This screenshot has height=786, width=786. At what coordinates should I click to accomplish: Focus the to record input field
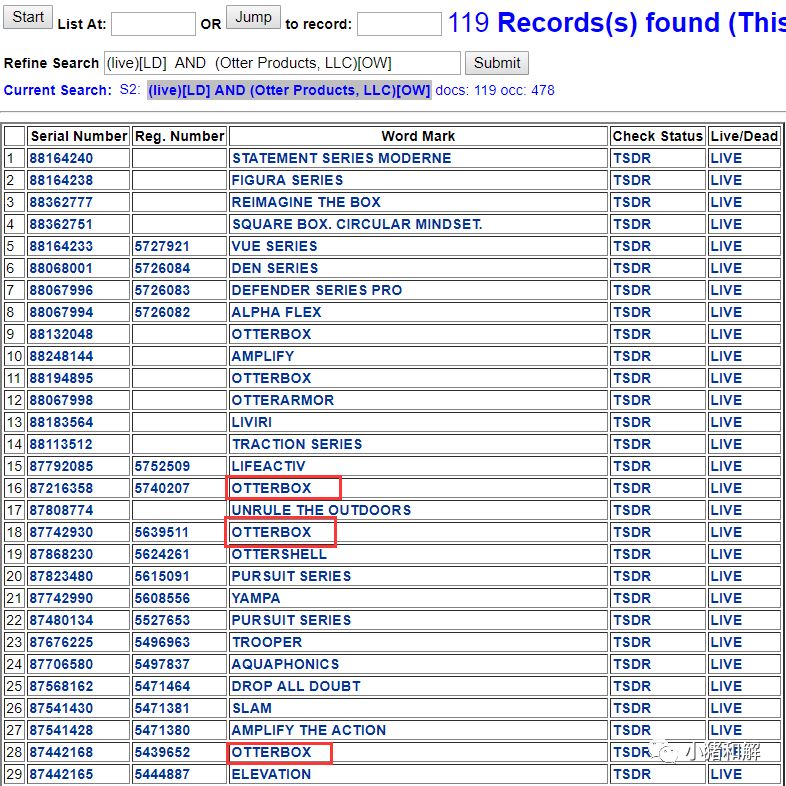(399, 24)
